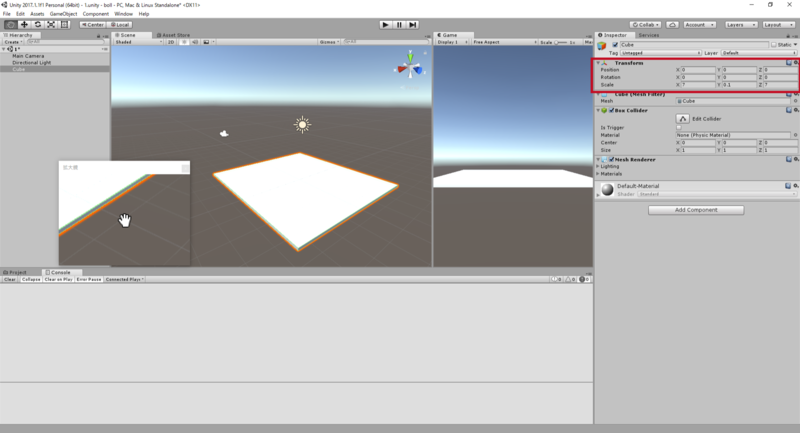The width and height of the screenshot is (800, 433).
Task: Toggle the Cube active checkbox
Action: click(615, 45)
